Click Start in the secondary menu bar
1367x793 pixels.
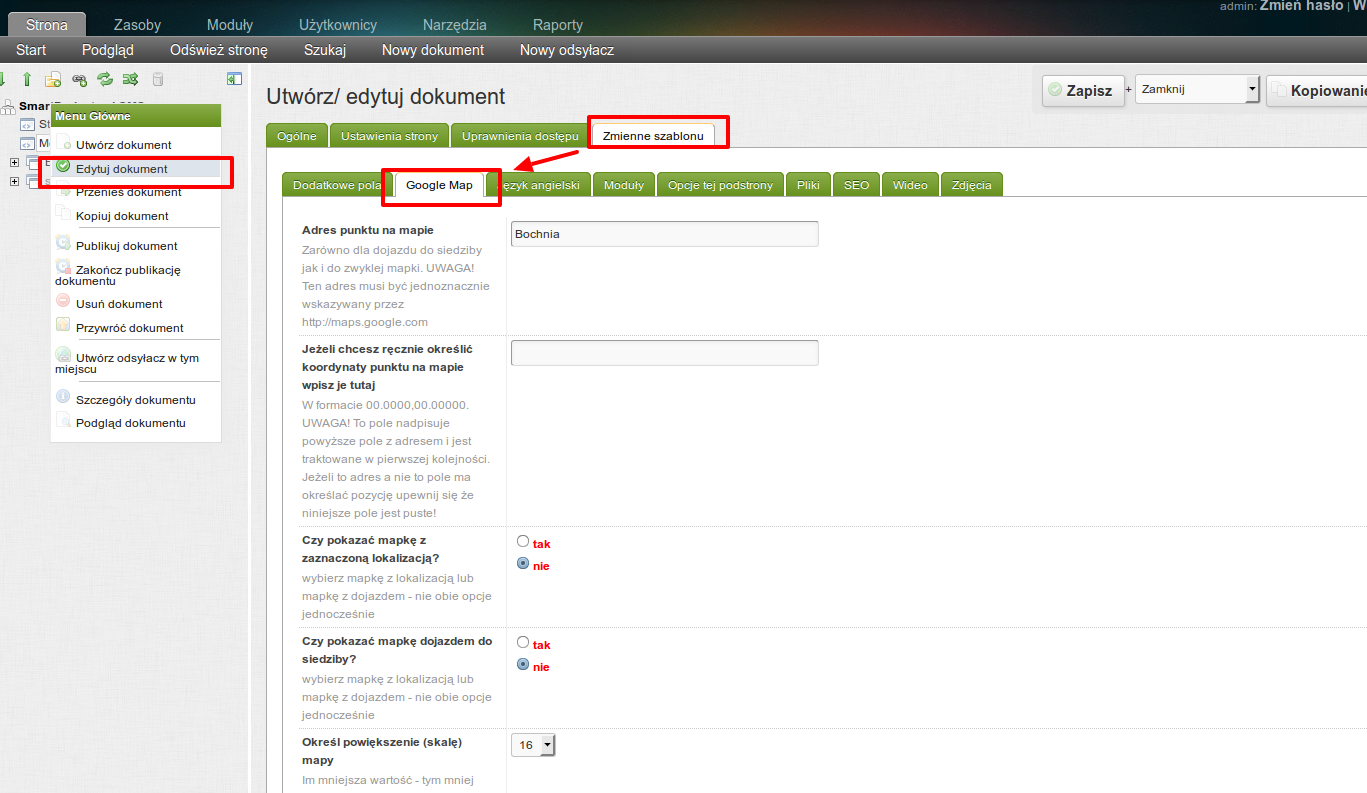tap(31, 50)
